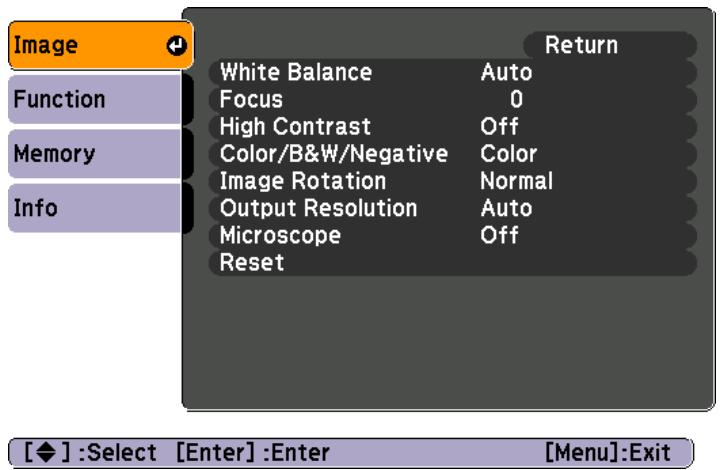
Task: Select the Focus row label
Action: pos(251,99)
